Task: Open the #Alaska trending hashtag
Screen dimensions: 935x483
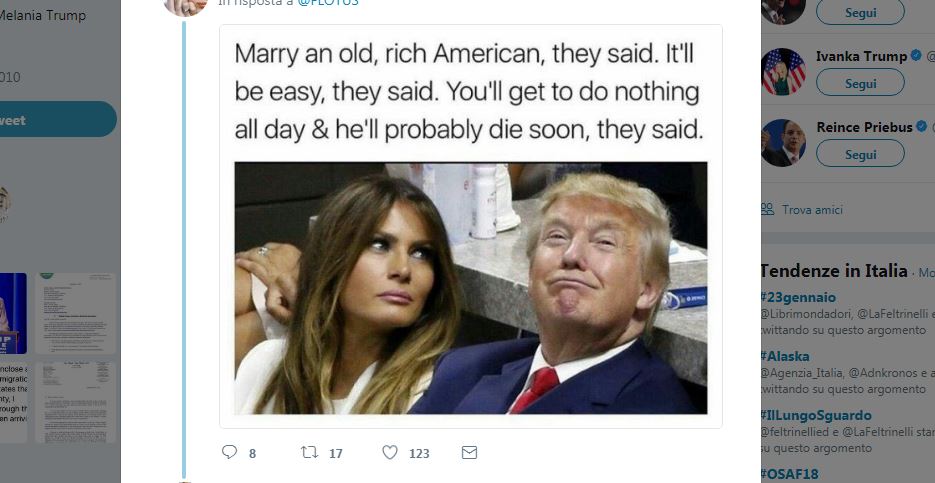Action: pos(785,356)
